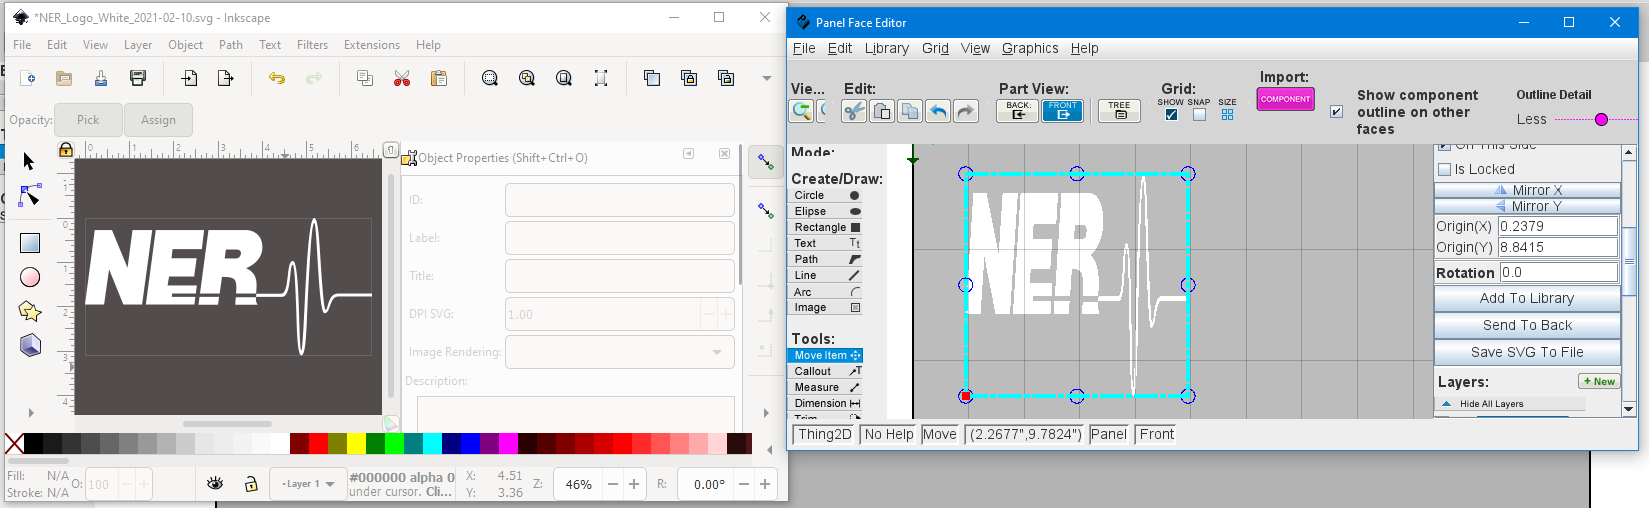This screenshot has height=508, width=1649.
Task: Paste clipboard icon in Inkscape toolbar
Action: coord(438,79)
